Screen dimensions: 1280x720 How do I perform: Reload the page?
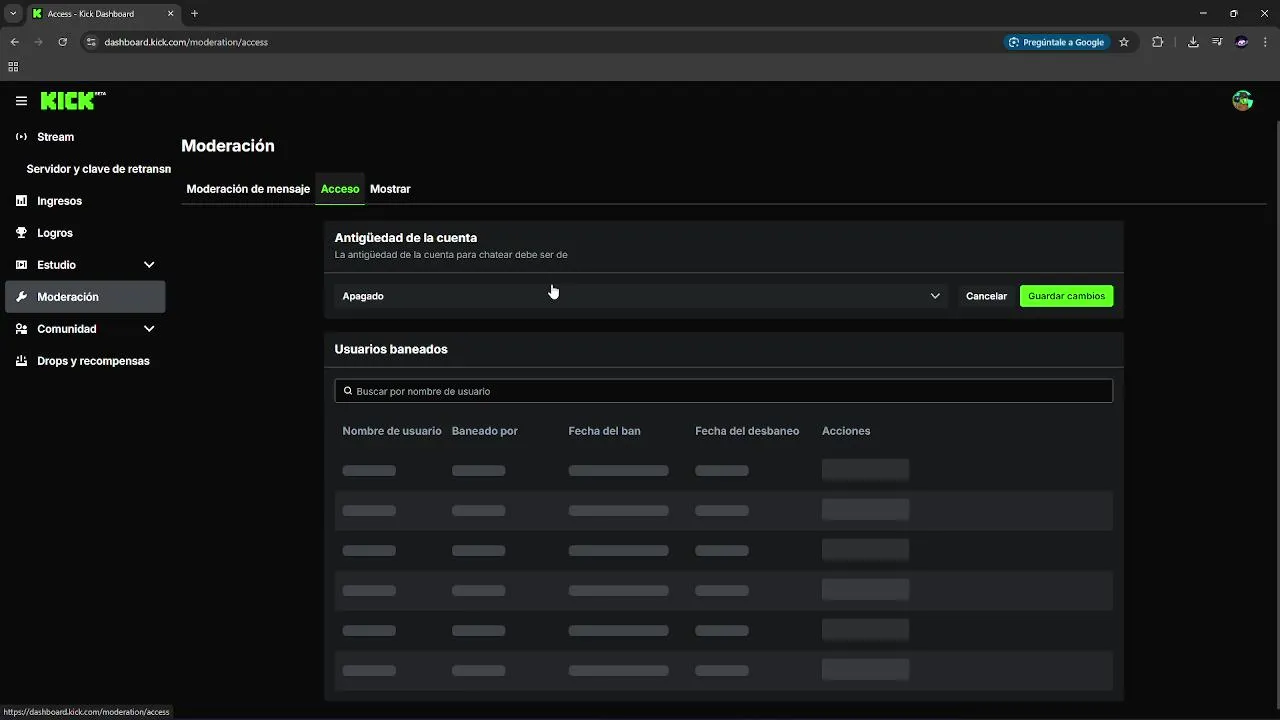click(x=62, y=42)
